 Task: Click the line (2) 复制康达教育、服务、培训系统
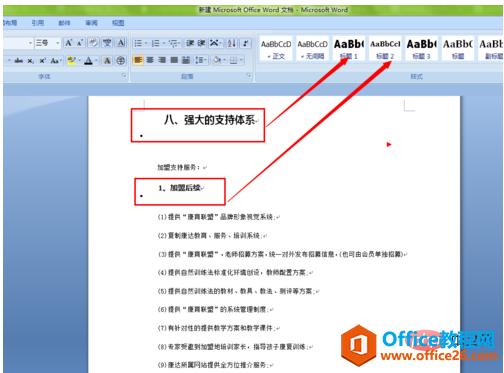click(209, 236)
